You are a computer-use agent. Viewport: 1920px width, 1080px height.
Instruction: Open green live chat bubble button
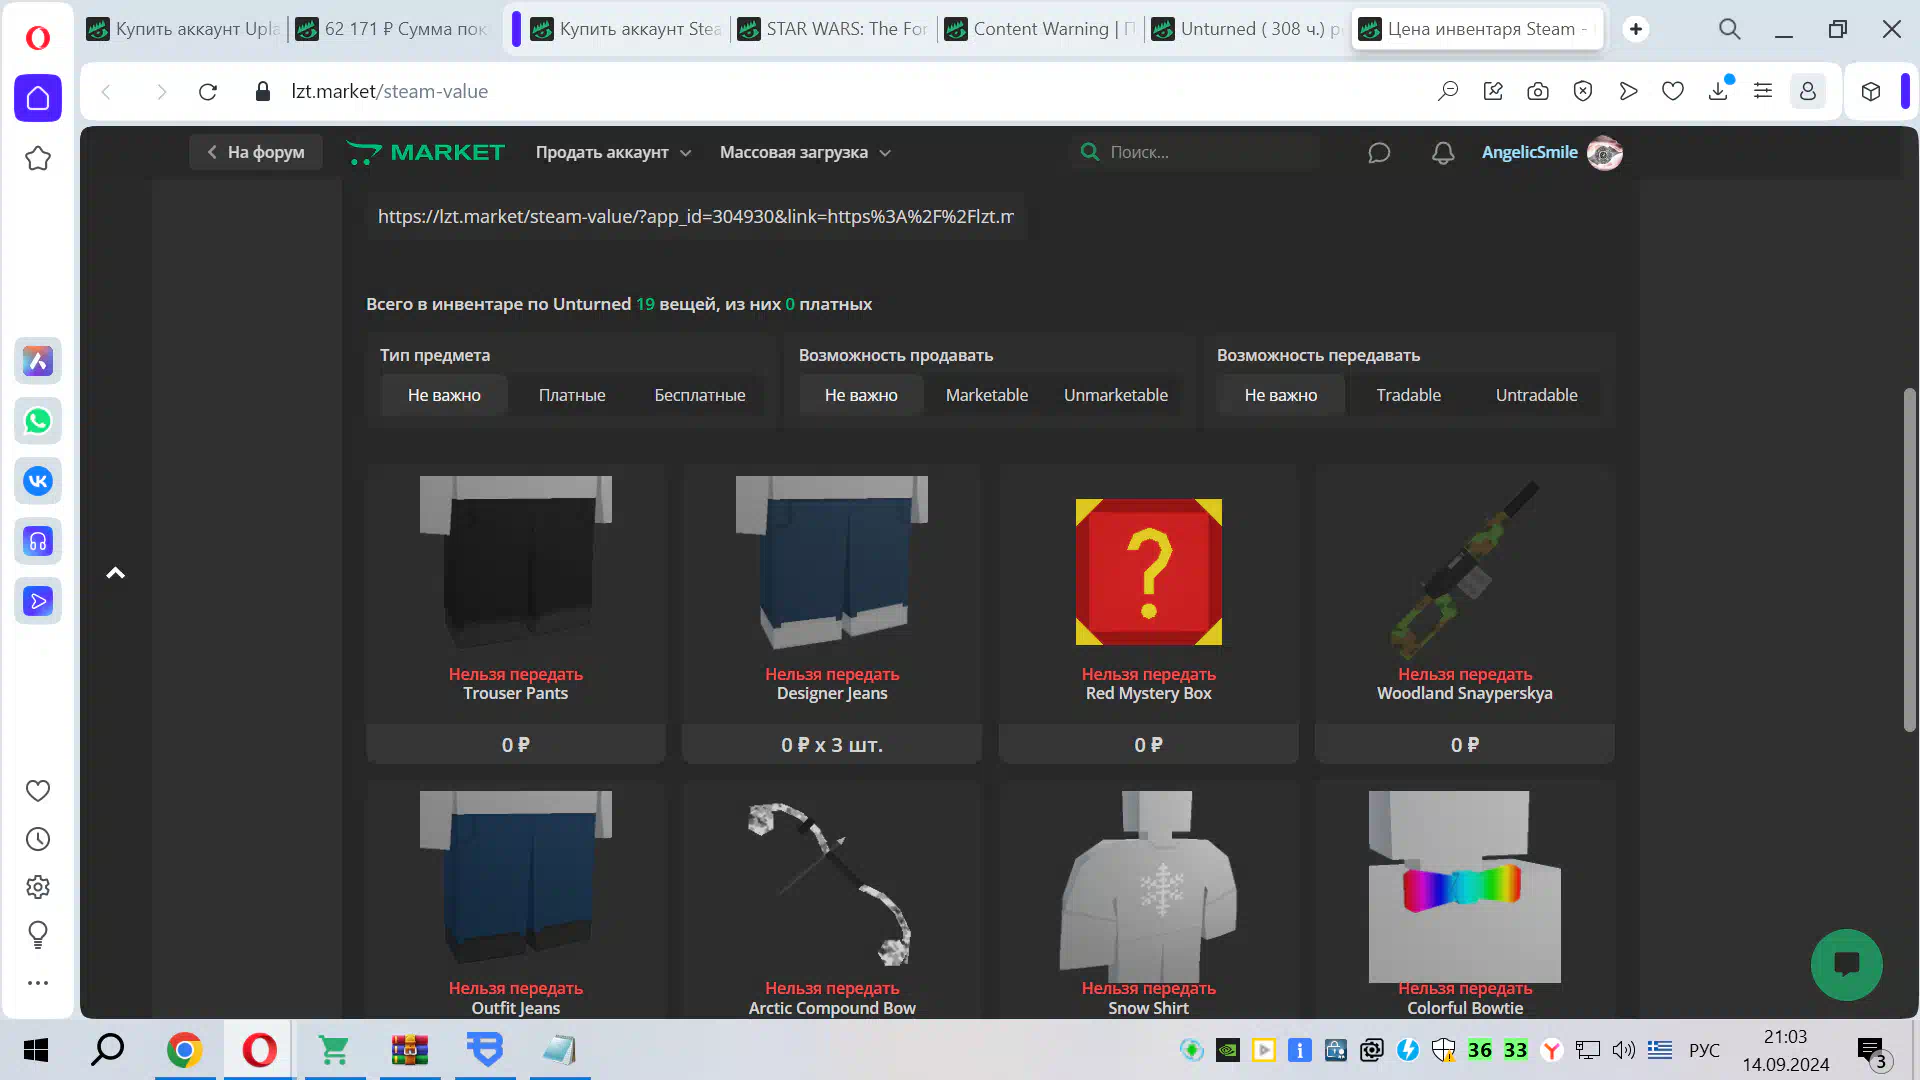point(1846,965)
